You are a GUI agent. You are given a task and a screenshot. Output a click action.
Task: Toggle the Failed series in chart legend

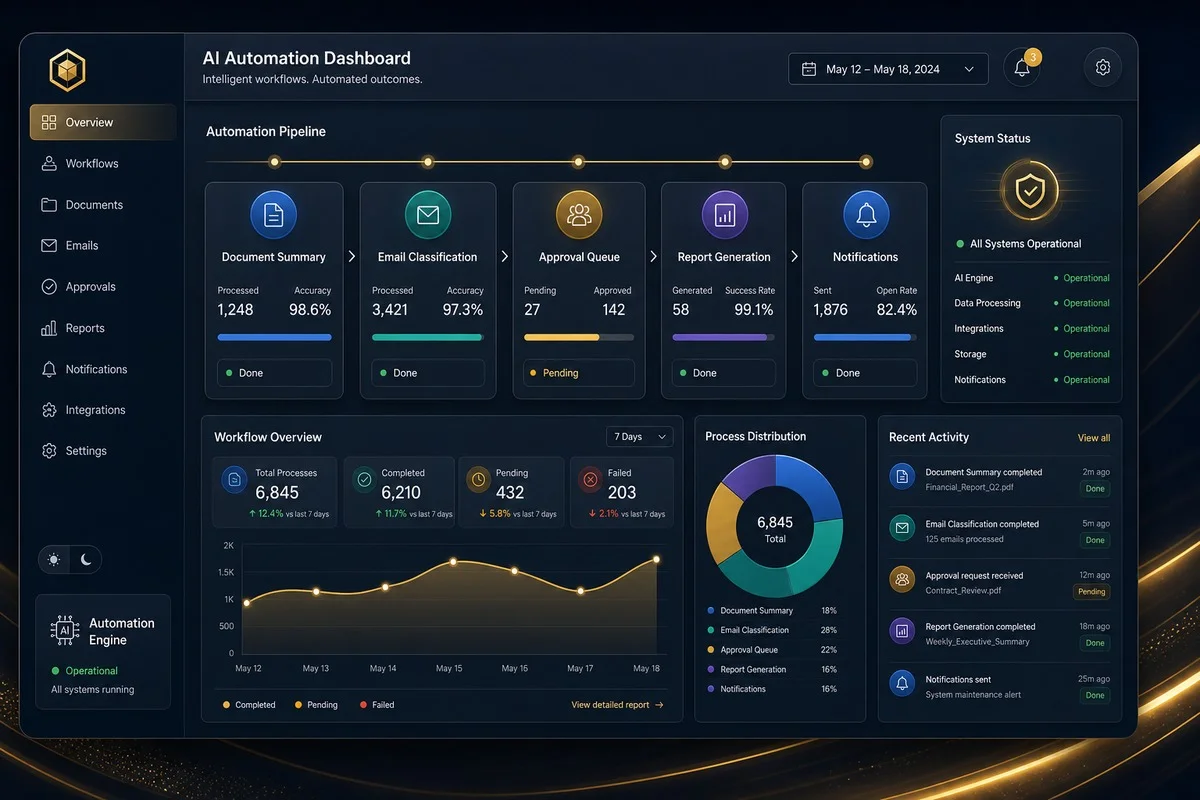tap(376, 705)
